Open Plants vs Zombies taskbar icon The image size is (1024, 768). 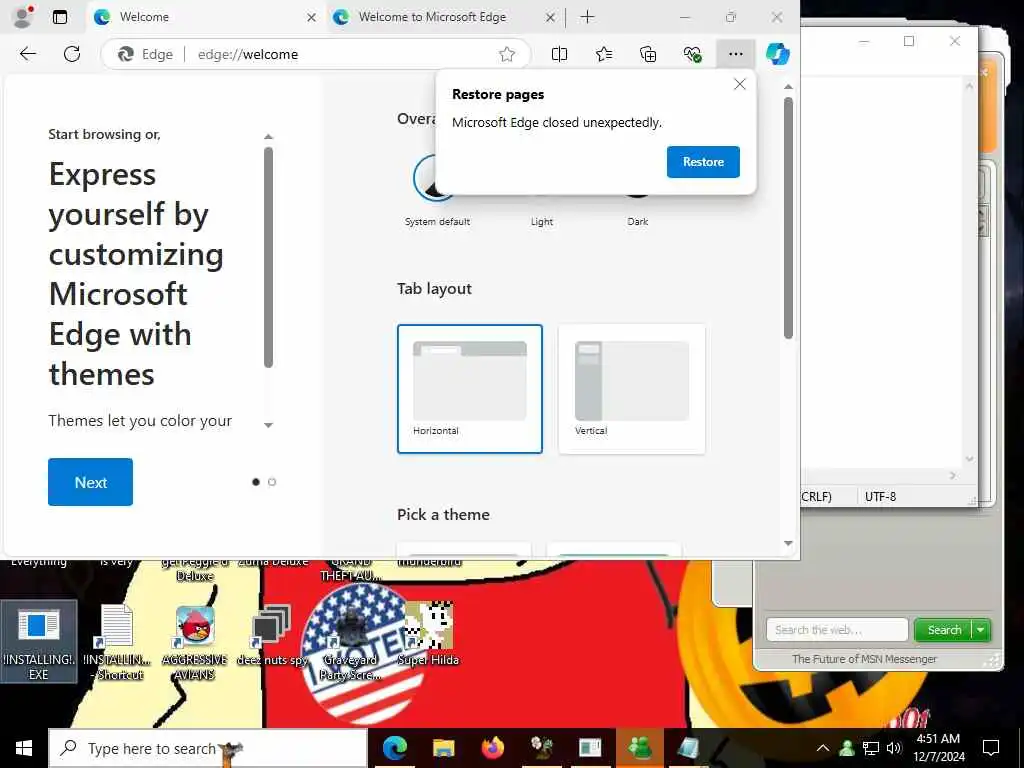(x=541, y=748)
